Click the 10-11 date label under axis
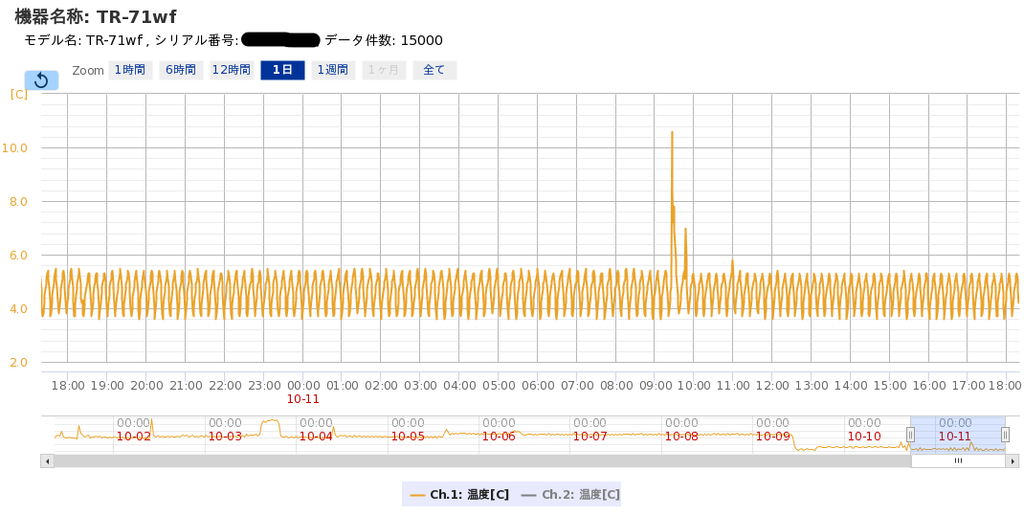 (304, 398)
